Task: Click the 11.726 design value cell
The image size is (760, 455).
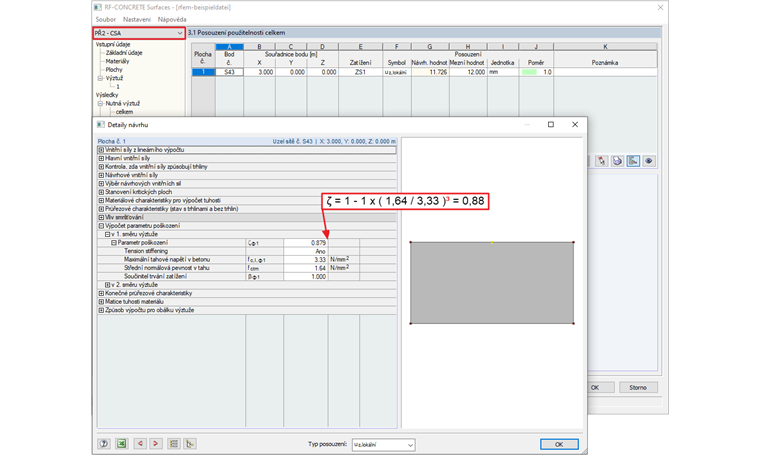Action: (x=430, y=72)
